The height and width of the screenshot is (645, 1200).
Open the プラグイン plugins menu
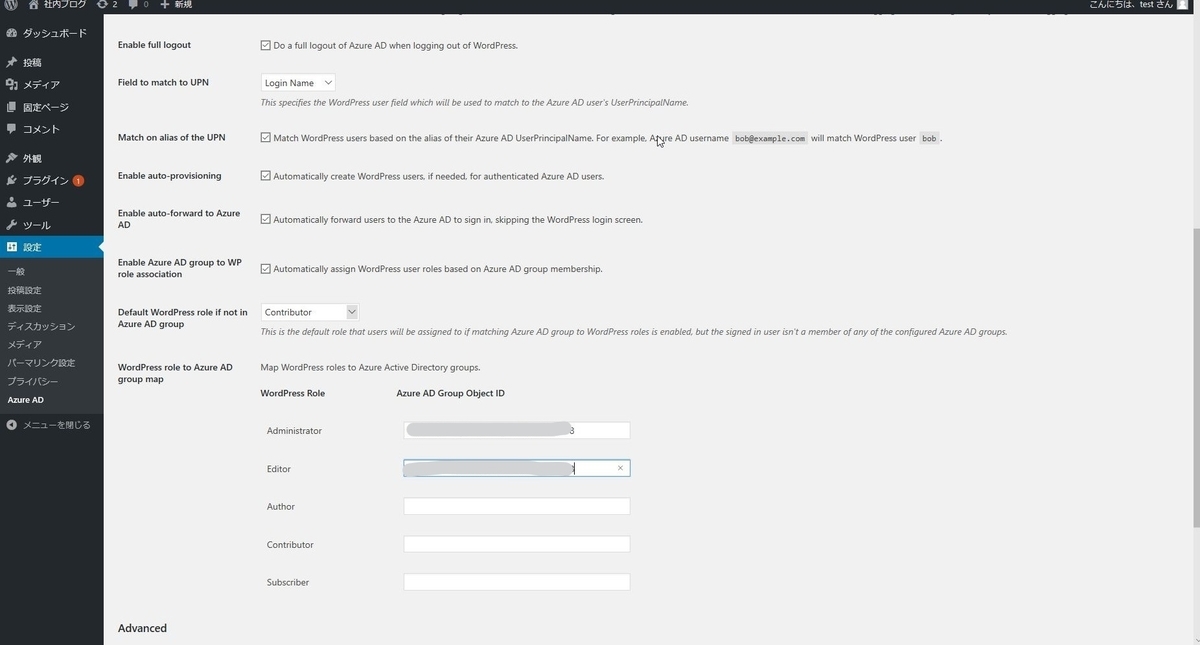click(x=52, y=181)
